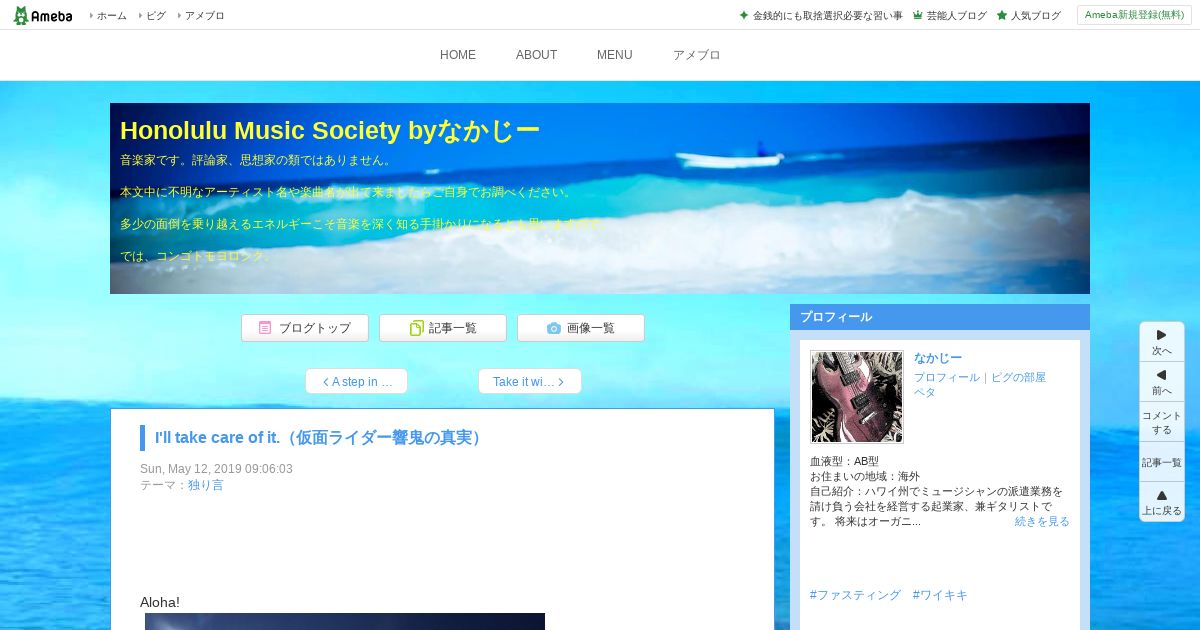This screenshot has height=630, width=1200.
Task: Open the なかじー profile name link
Action: pos(938,358)
